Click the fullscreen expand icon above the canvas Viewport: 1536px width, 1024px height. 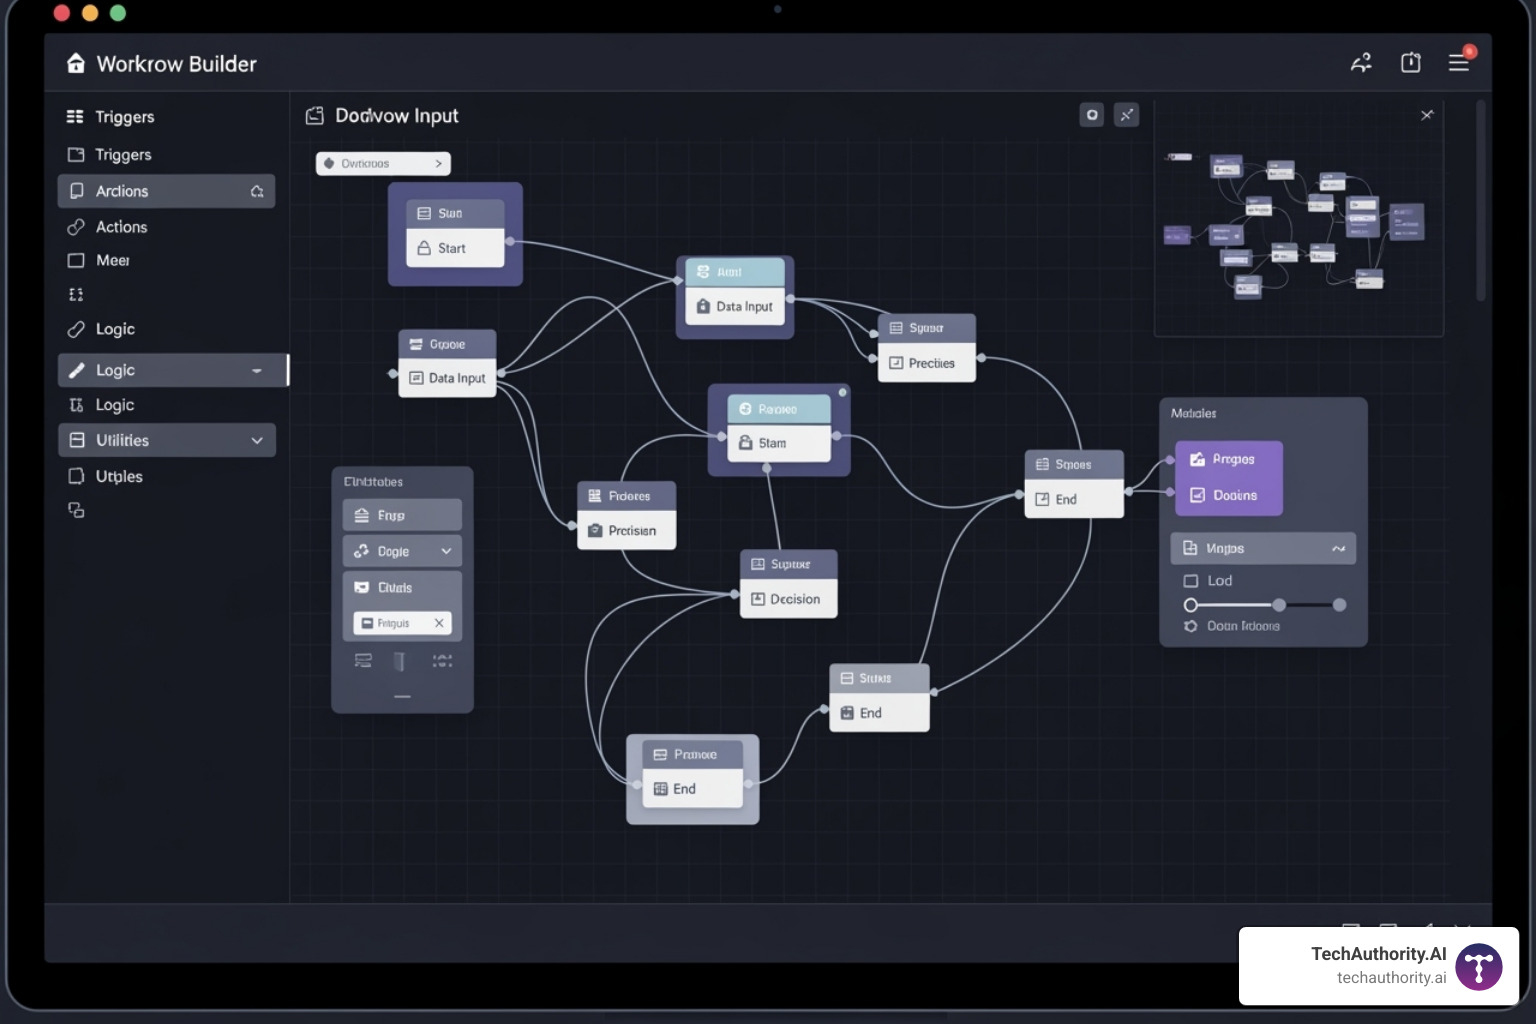(1127, 114)
